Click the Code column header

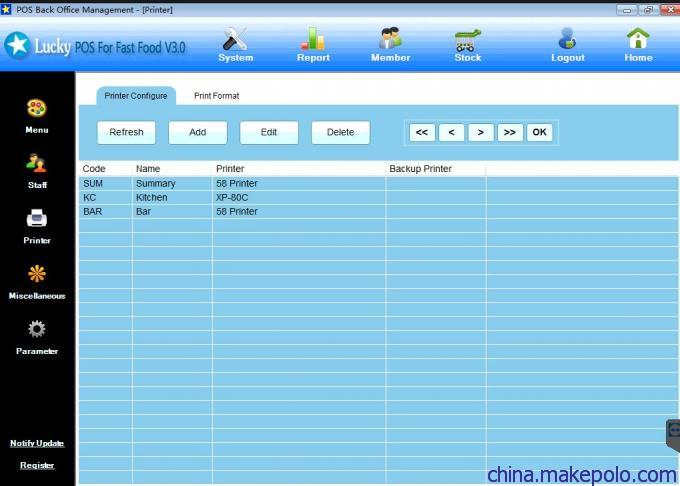click(105, 169)
